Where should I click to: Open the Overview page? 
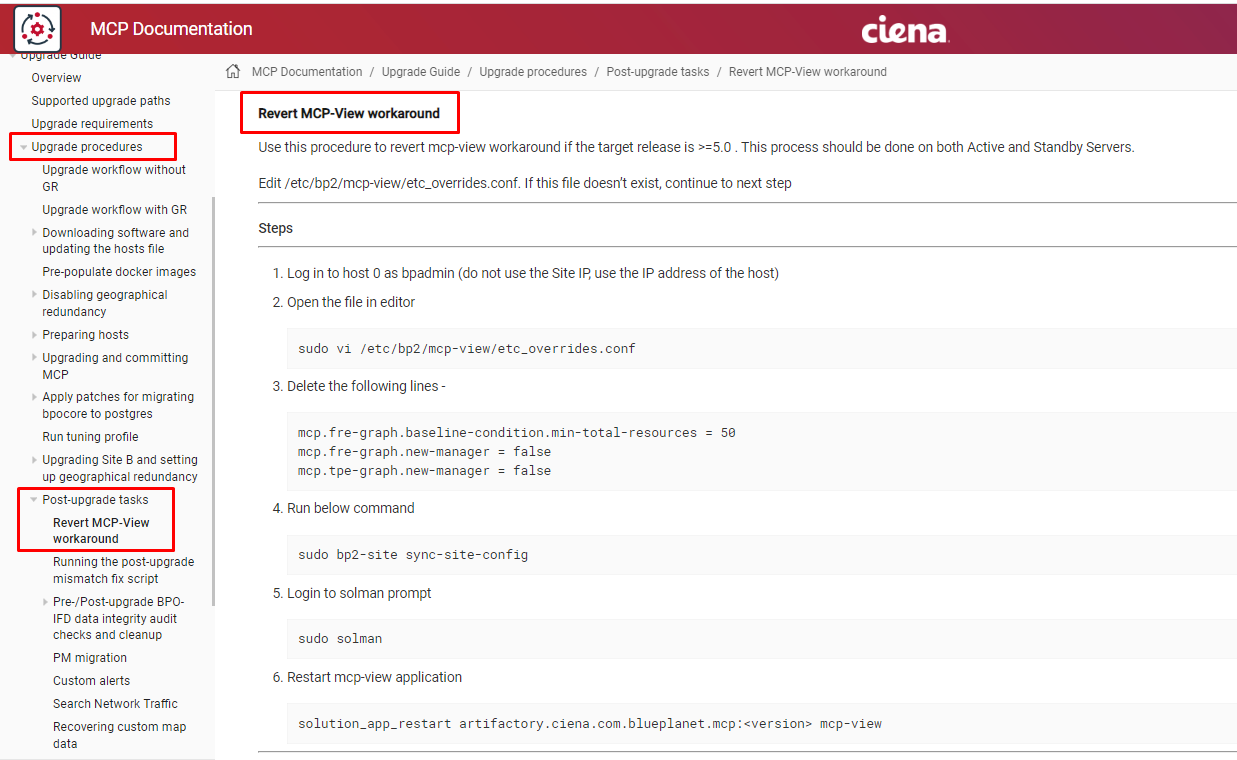[55, 77]
